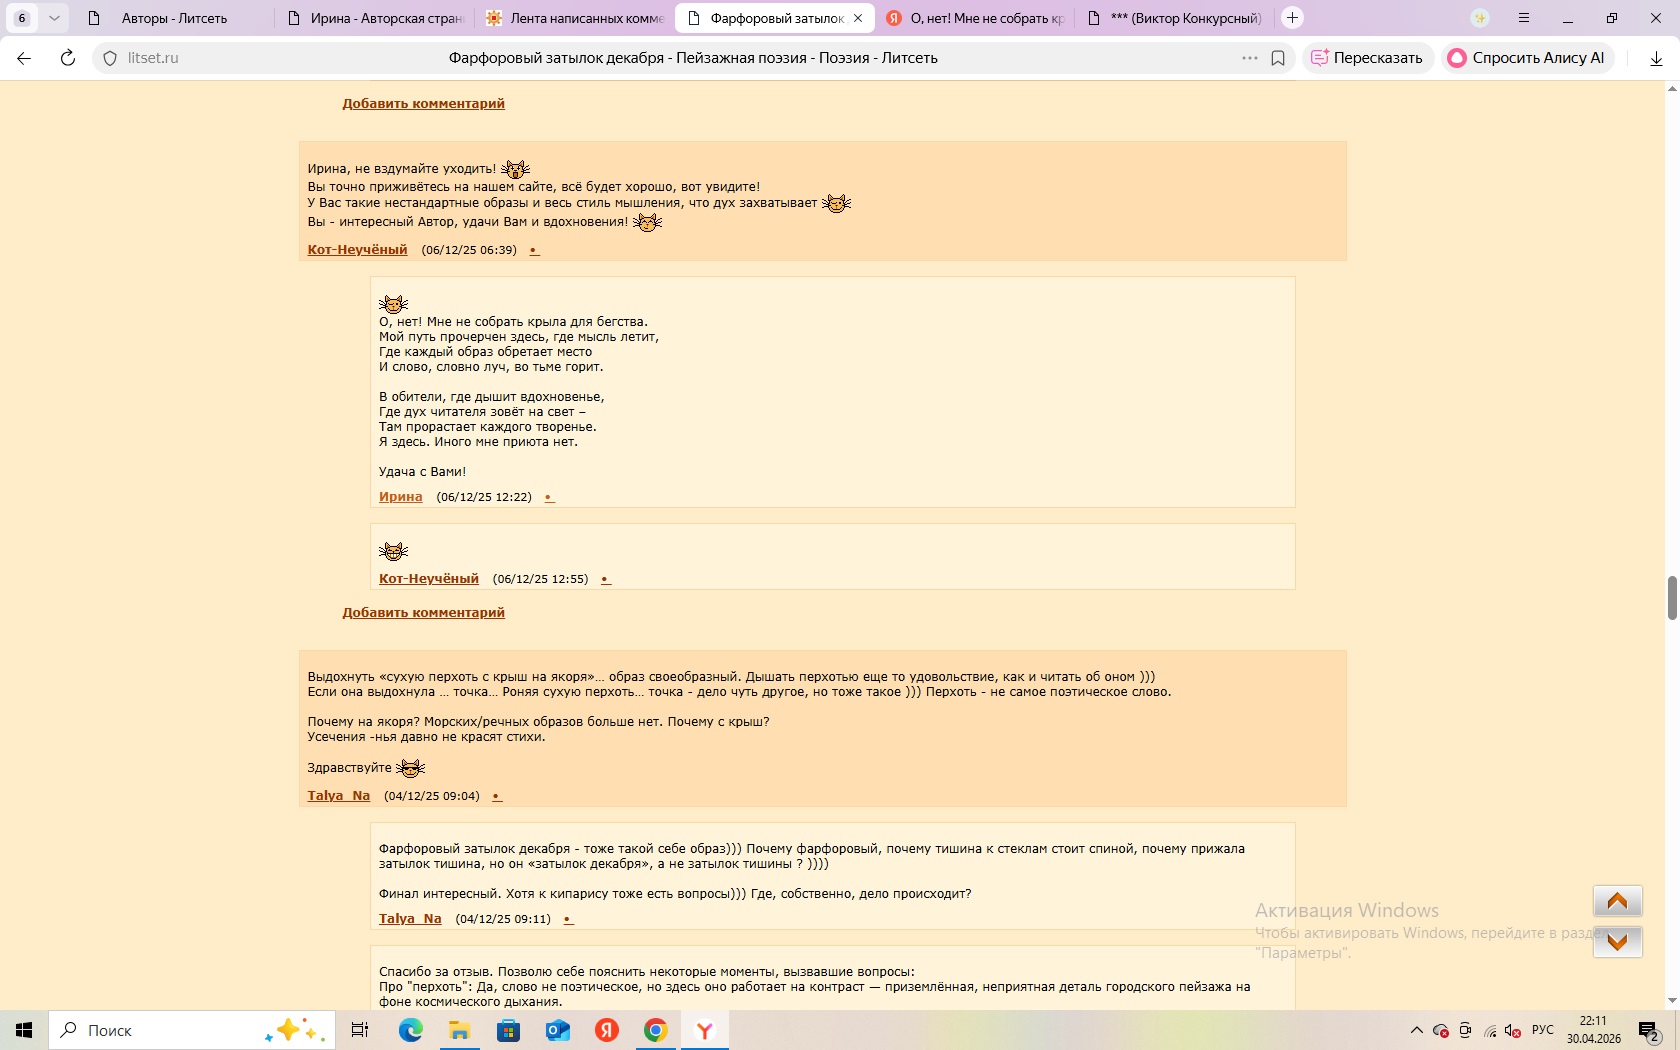1680x1050 pixels.
Task: Click the timestamp (06/12/25 12:22)
Action: [484, 497]
